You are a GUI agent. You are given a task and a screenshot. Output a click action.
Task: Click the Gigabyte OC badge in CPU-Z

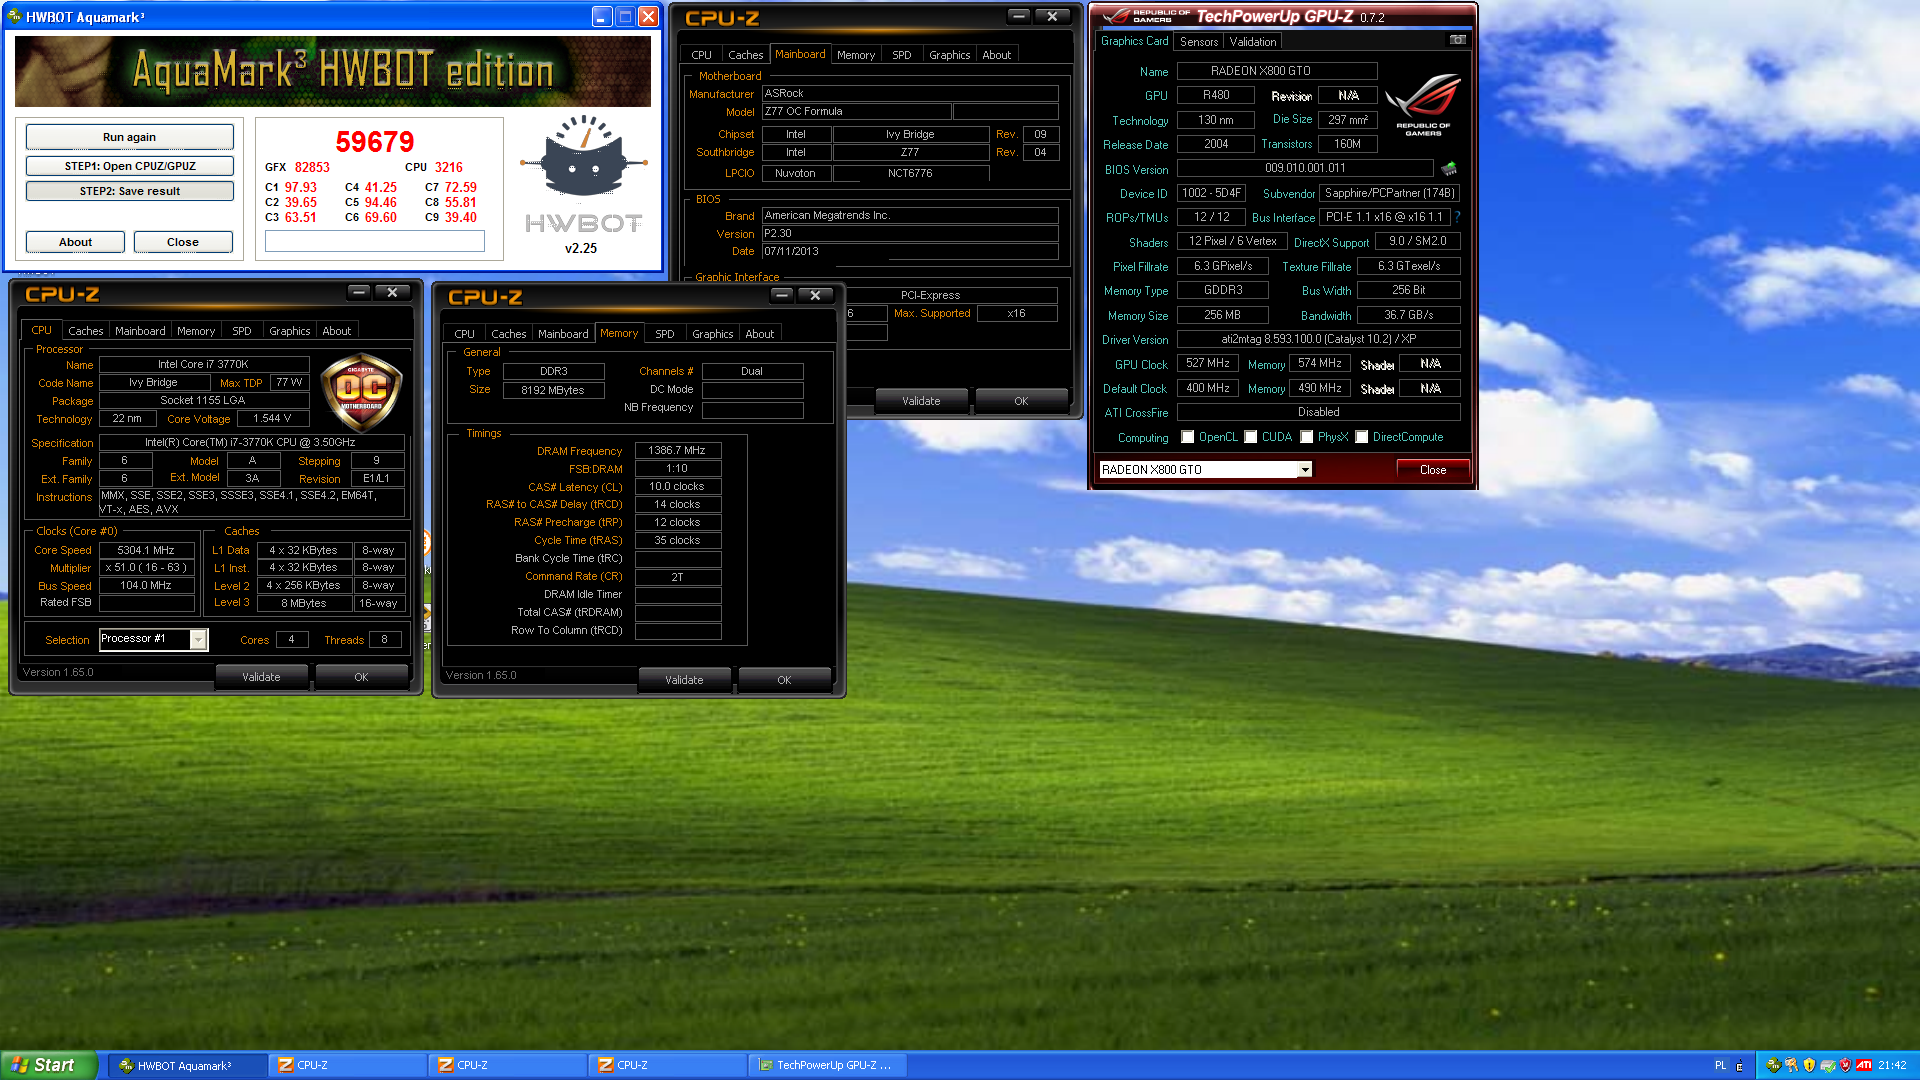pyautogui.click(x=361, y=392)
